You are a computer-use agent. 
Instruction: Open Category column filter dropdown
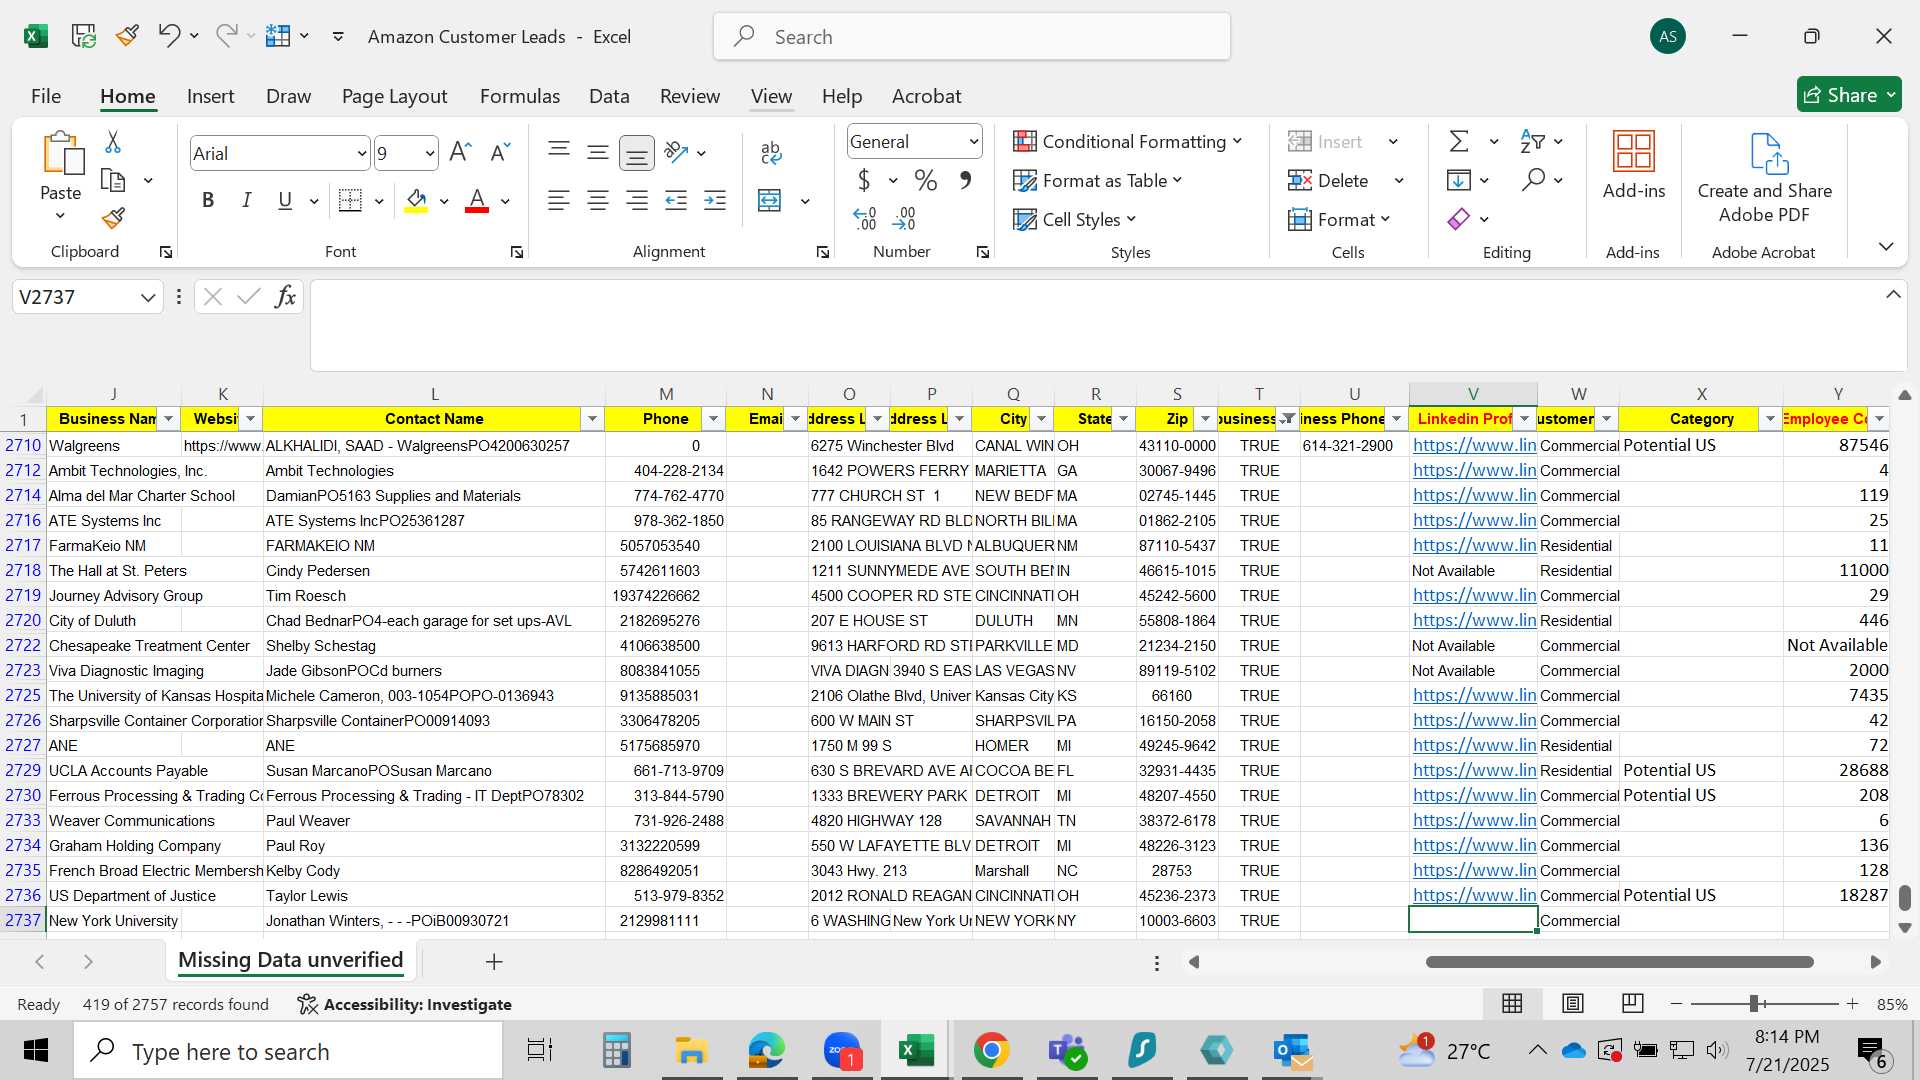(x=1770, y=419)
